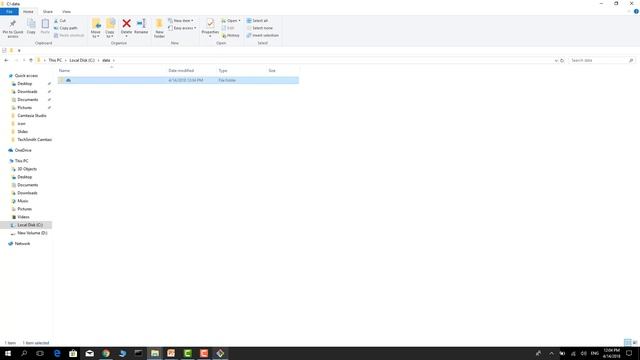Select New Volume (D:) in navigation pane
Image resolution: width=640 pixels, height=360 pixels.
(x=32, y=233)
